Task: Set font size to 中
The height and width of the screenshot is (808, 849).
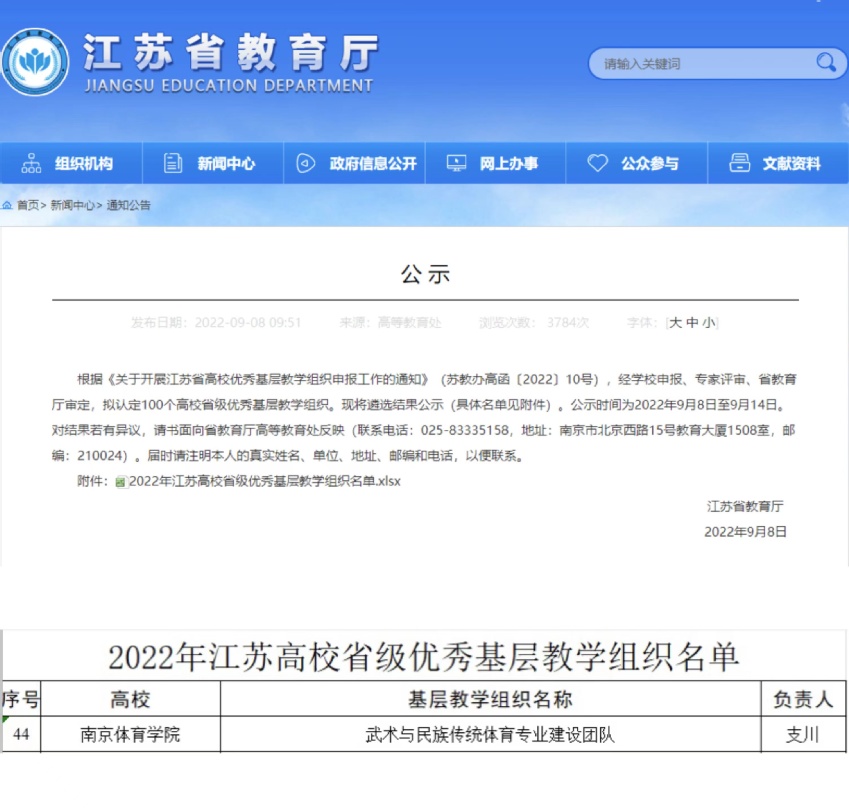Action: click(692, 323)
